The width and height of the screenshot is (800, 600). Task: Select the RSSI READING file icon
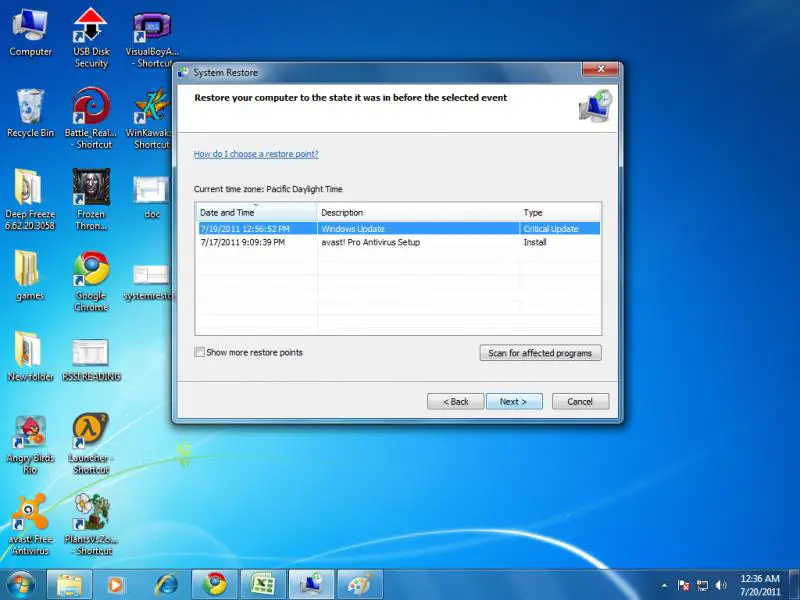point(91,360)
